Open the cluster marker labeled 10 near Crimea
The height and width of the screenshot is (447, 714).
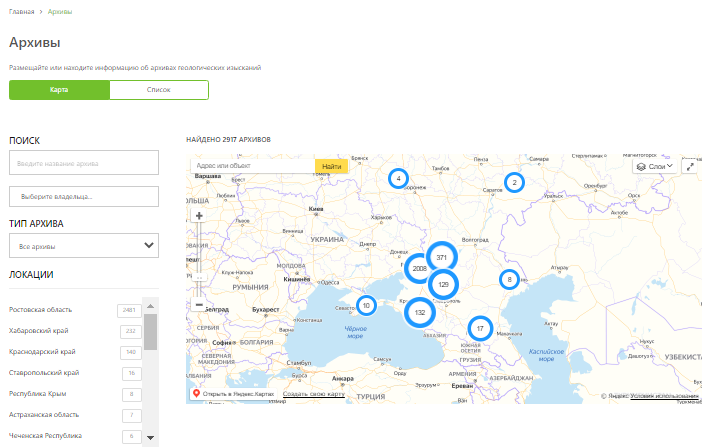pyautogui.click(x=367, y=305)
